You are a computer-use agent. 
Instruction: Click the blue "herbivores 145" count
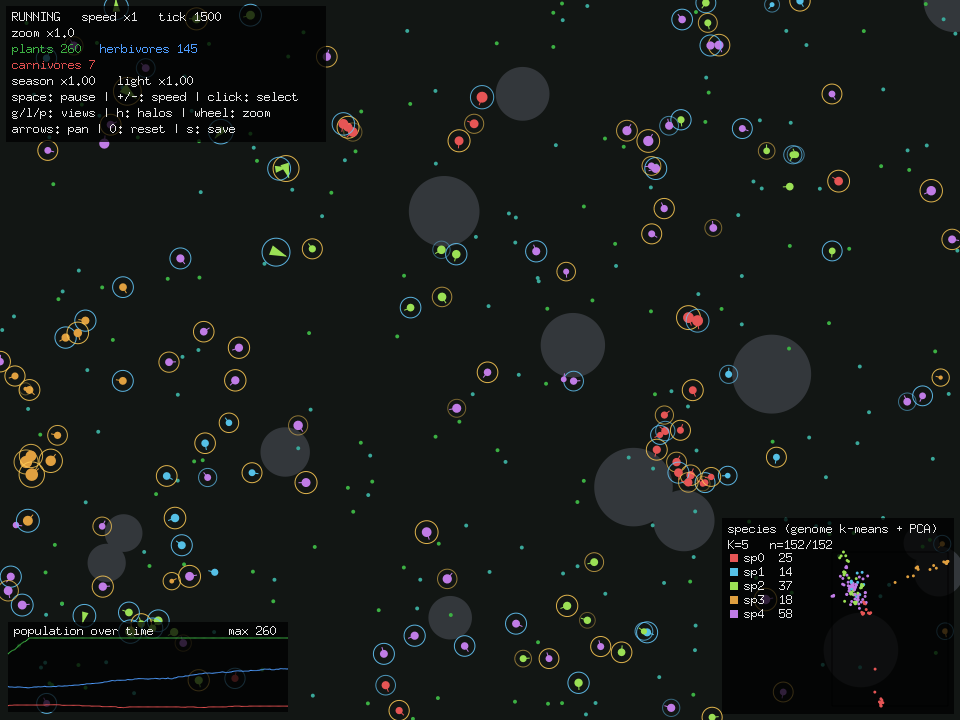tap(148, 49)
